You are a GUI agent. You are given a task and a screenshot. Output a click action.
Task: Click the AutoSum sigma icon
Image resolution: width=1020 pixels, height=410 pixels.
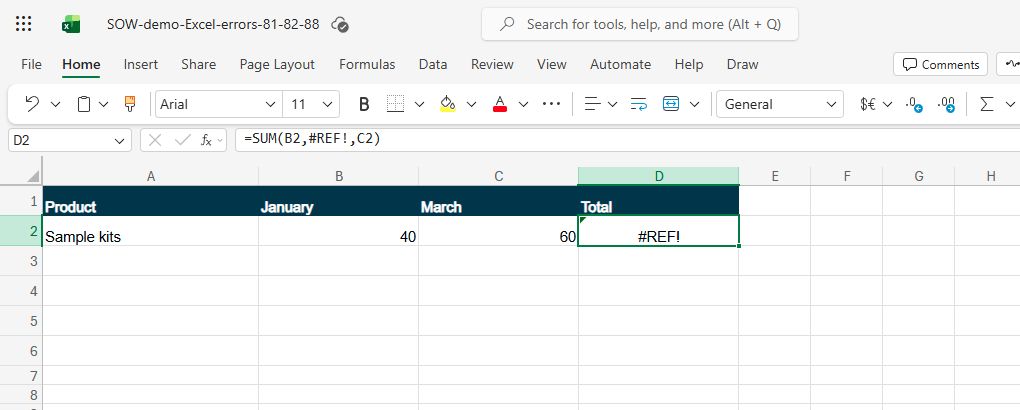point(987,104)
